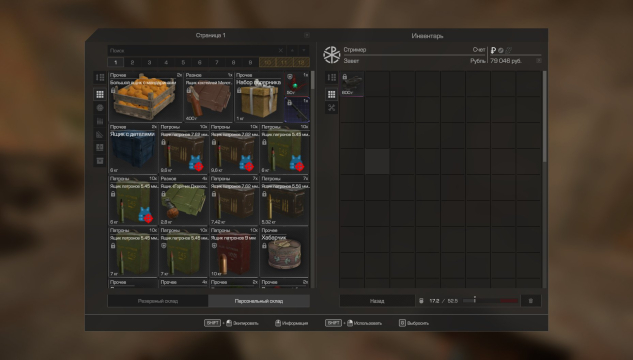Select inventory grid view icon

click(x=331, y=94)
